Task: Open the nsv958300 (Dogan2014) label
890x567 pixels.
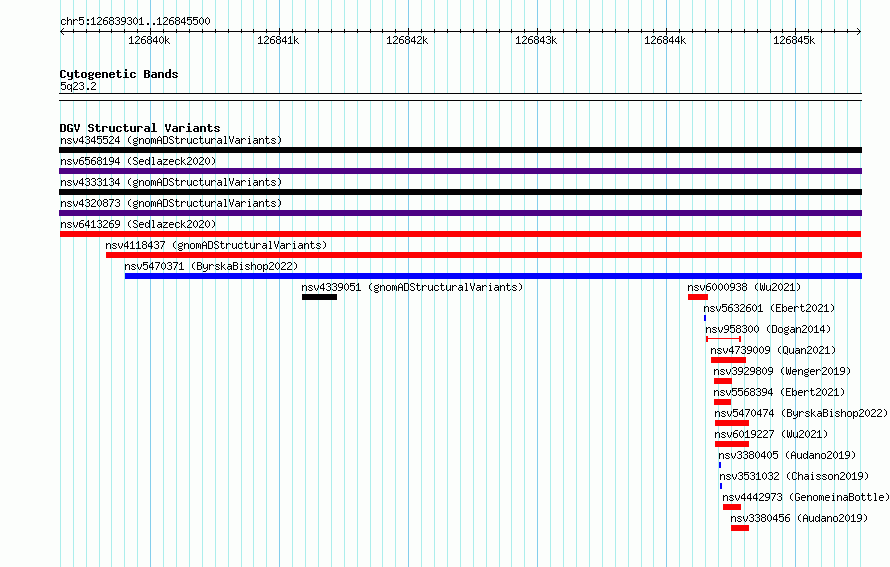Action: click(768, 329)
